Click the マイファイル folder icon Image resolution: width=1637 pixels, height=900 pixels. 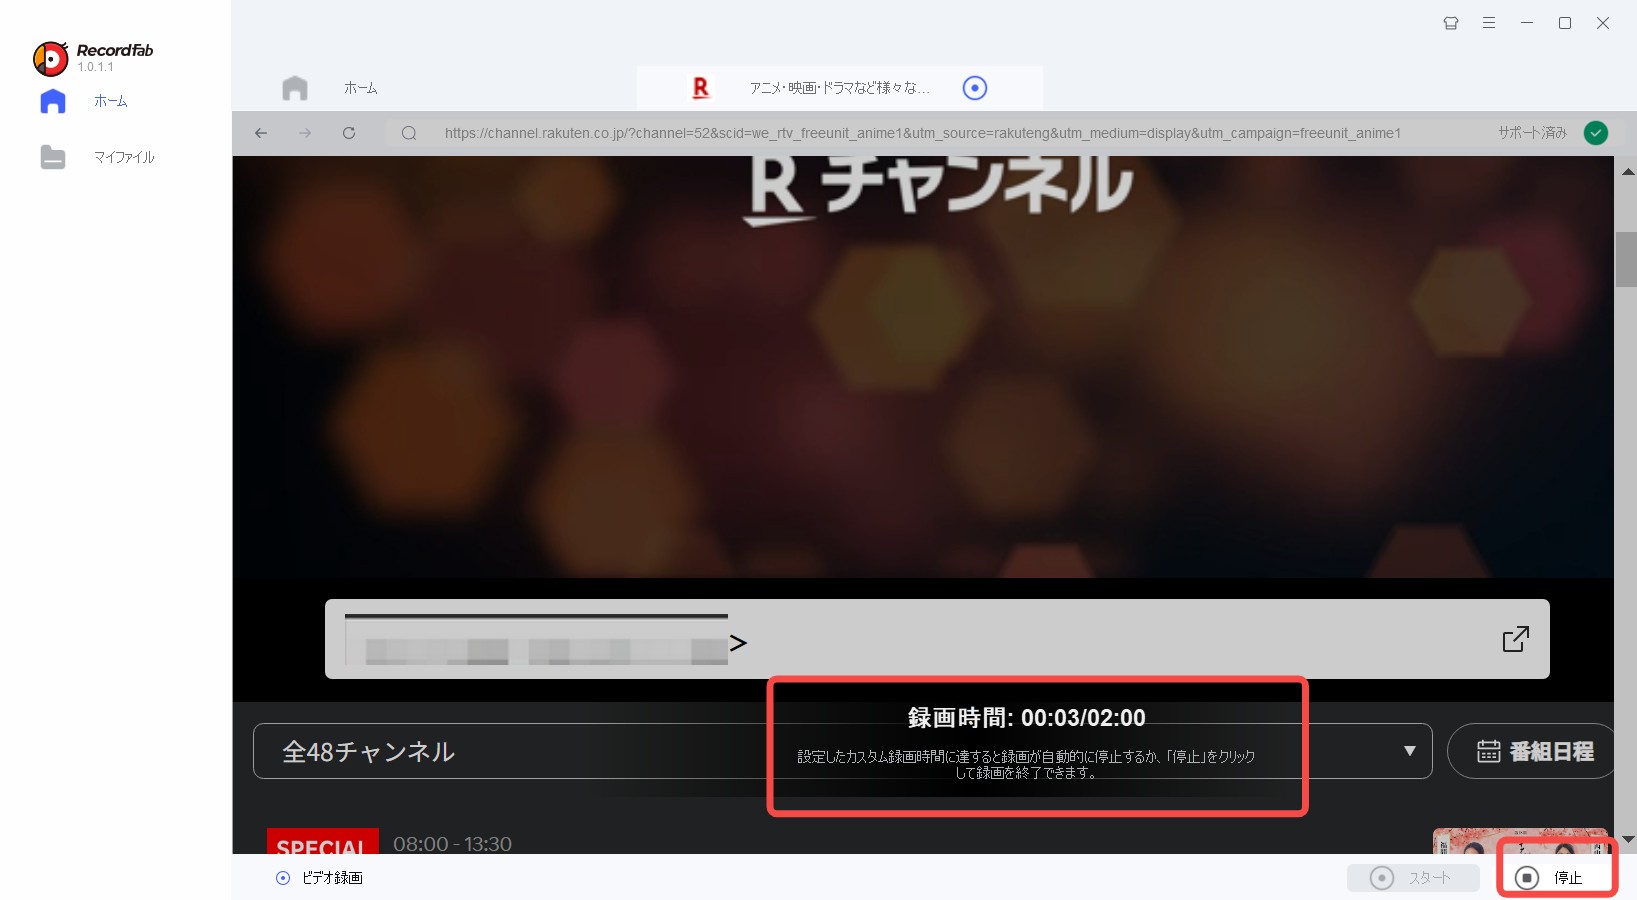pyautogui.click(x=53, y=157)
